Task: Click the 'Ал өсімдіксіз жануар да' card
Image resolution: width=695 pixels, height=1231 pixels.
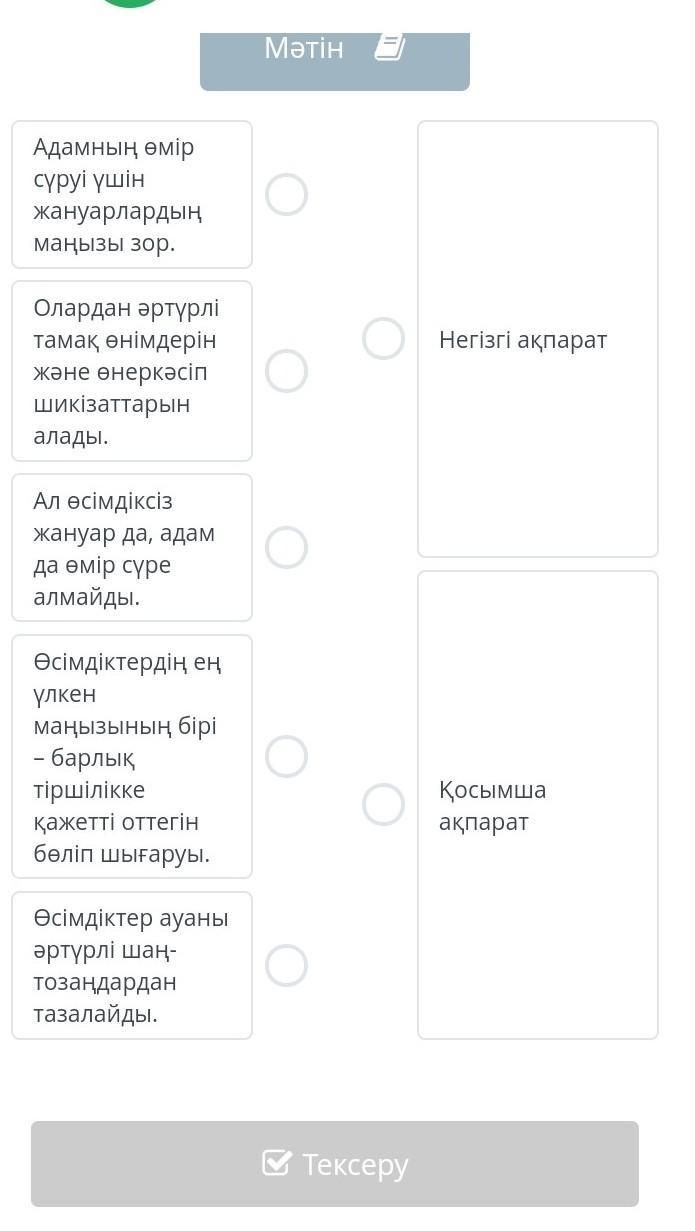Action: point(132,548)
